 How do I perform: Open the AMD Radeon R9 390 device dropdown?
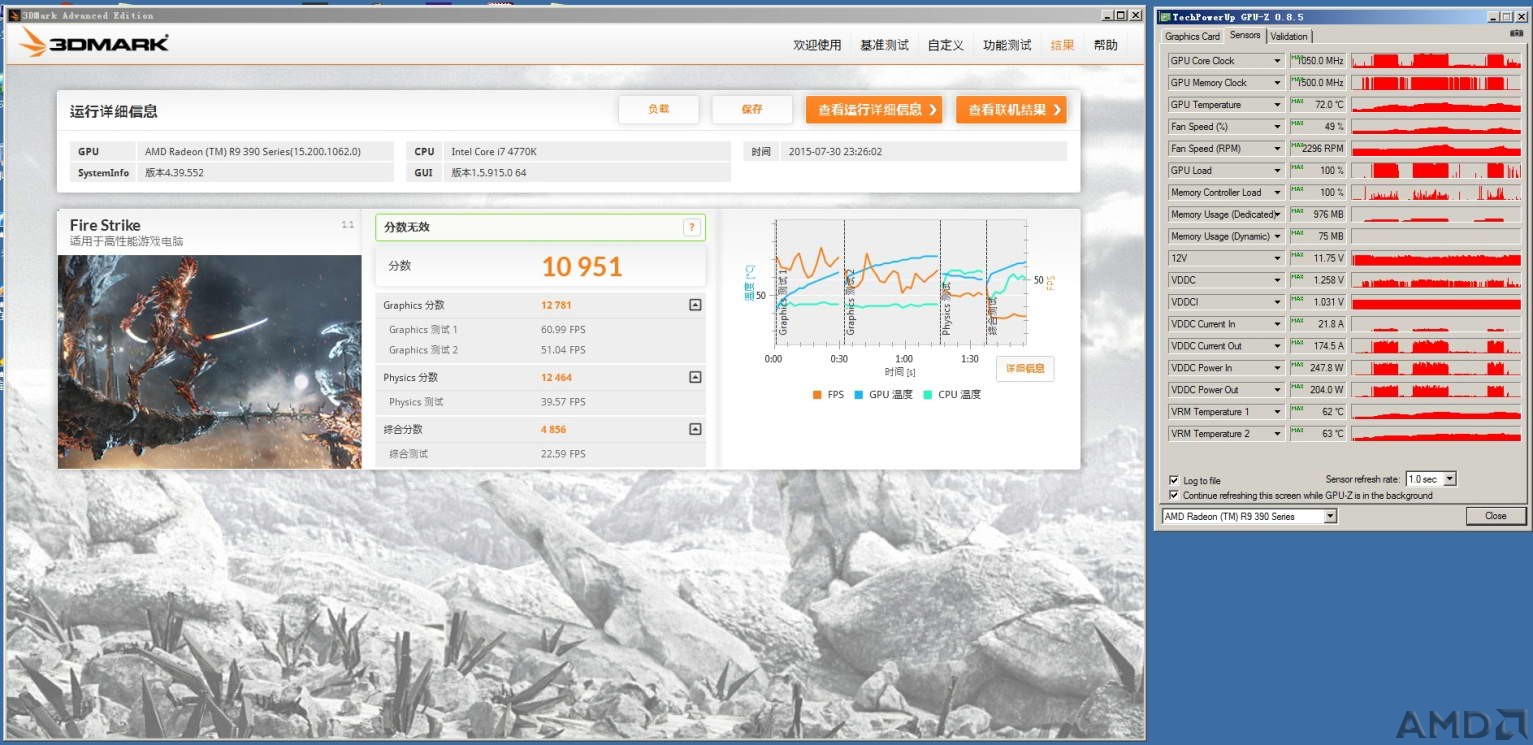(x=1330, y=516)
